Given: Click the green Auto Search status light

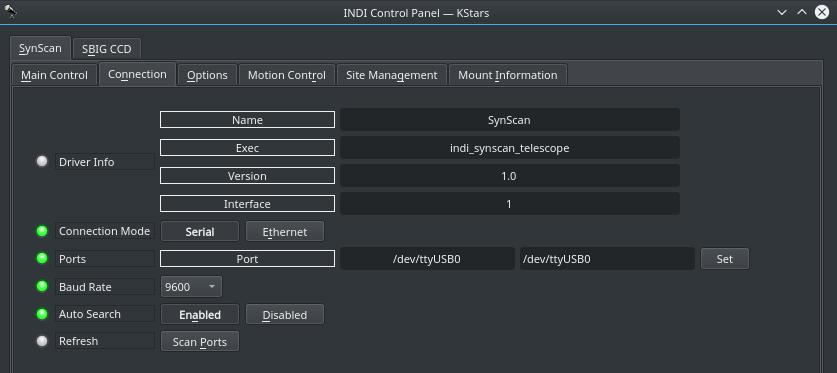Looking at the screenshot, I should pyautogui.click(x=42, y=314).
